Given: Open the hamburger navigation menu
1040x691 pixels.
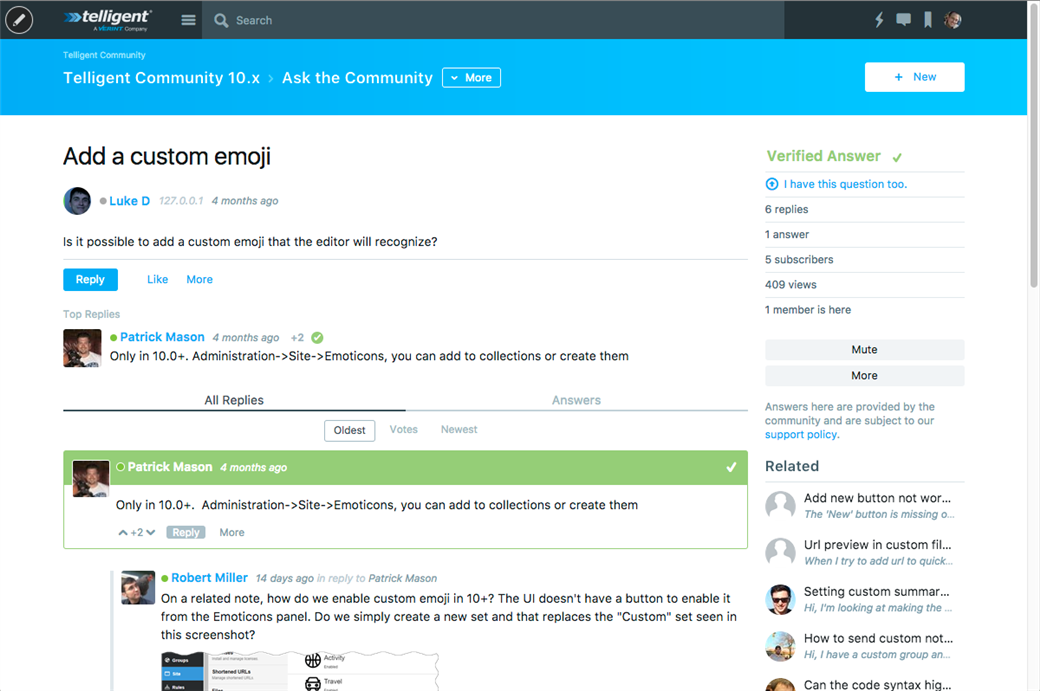Looking at the screenshot, I should click(188, 20).
